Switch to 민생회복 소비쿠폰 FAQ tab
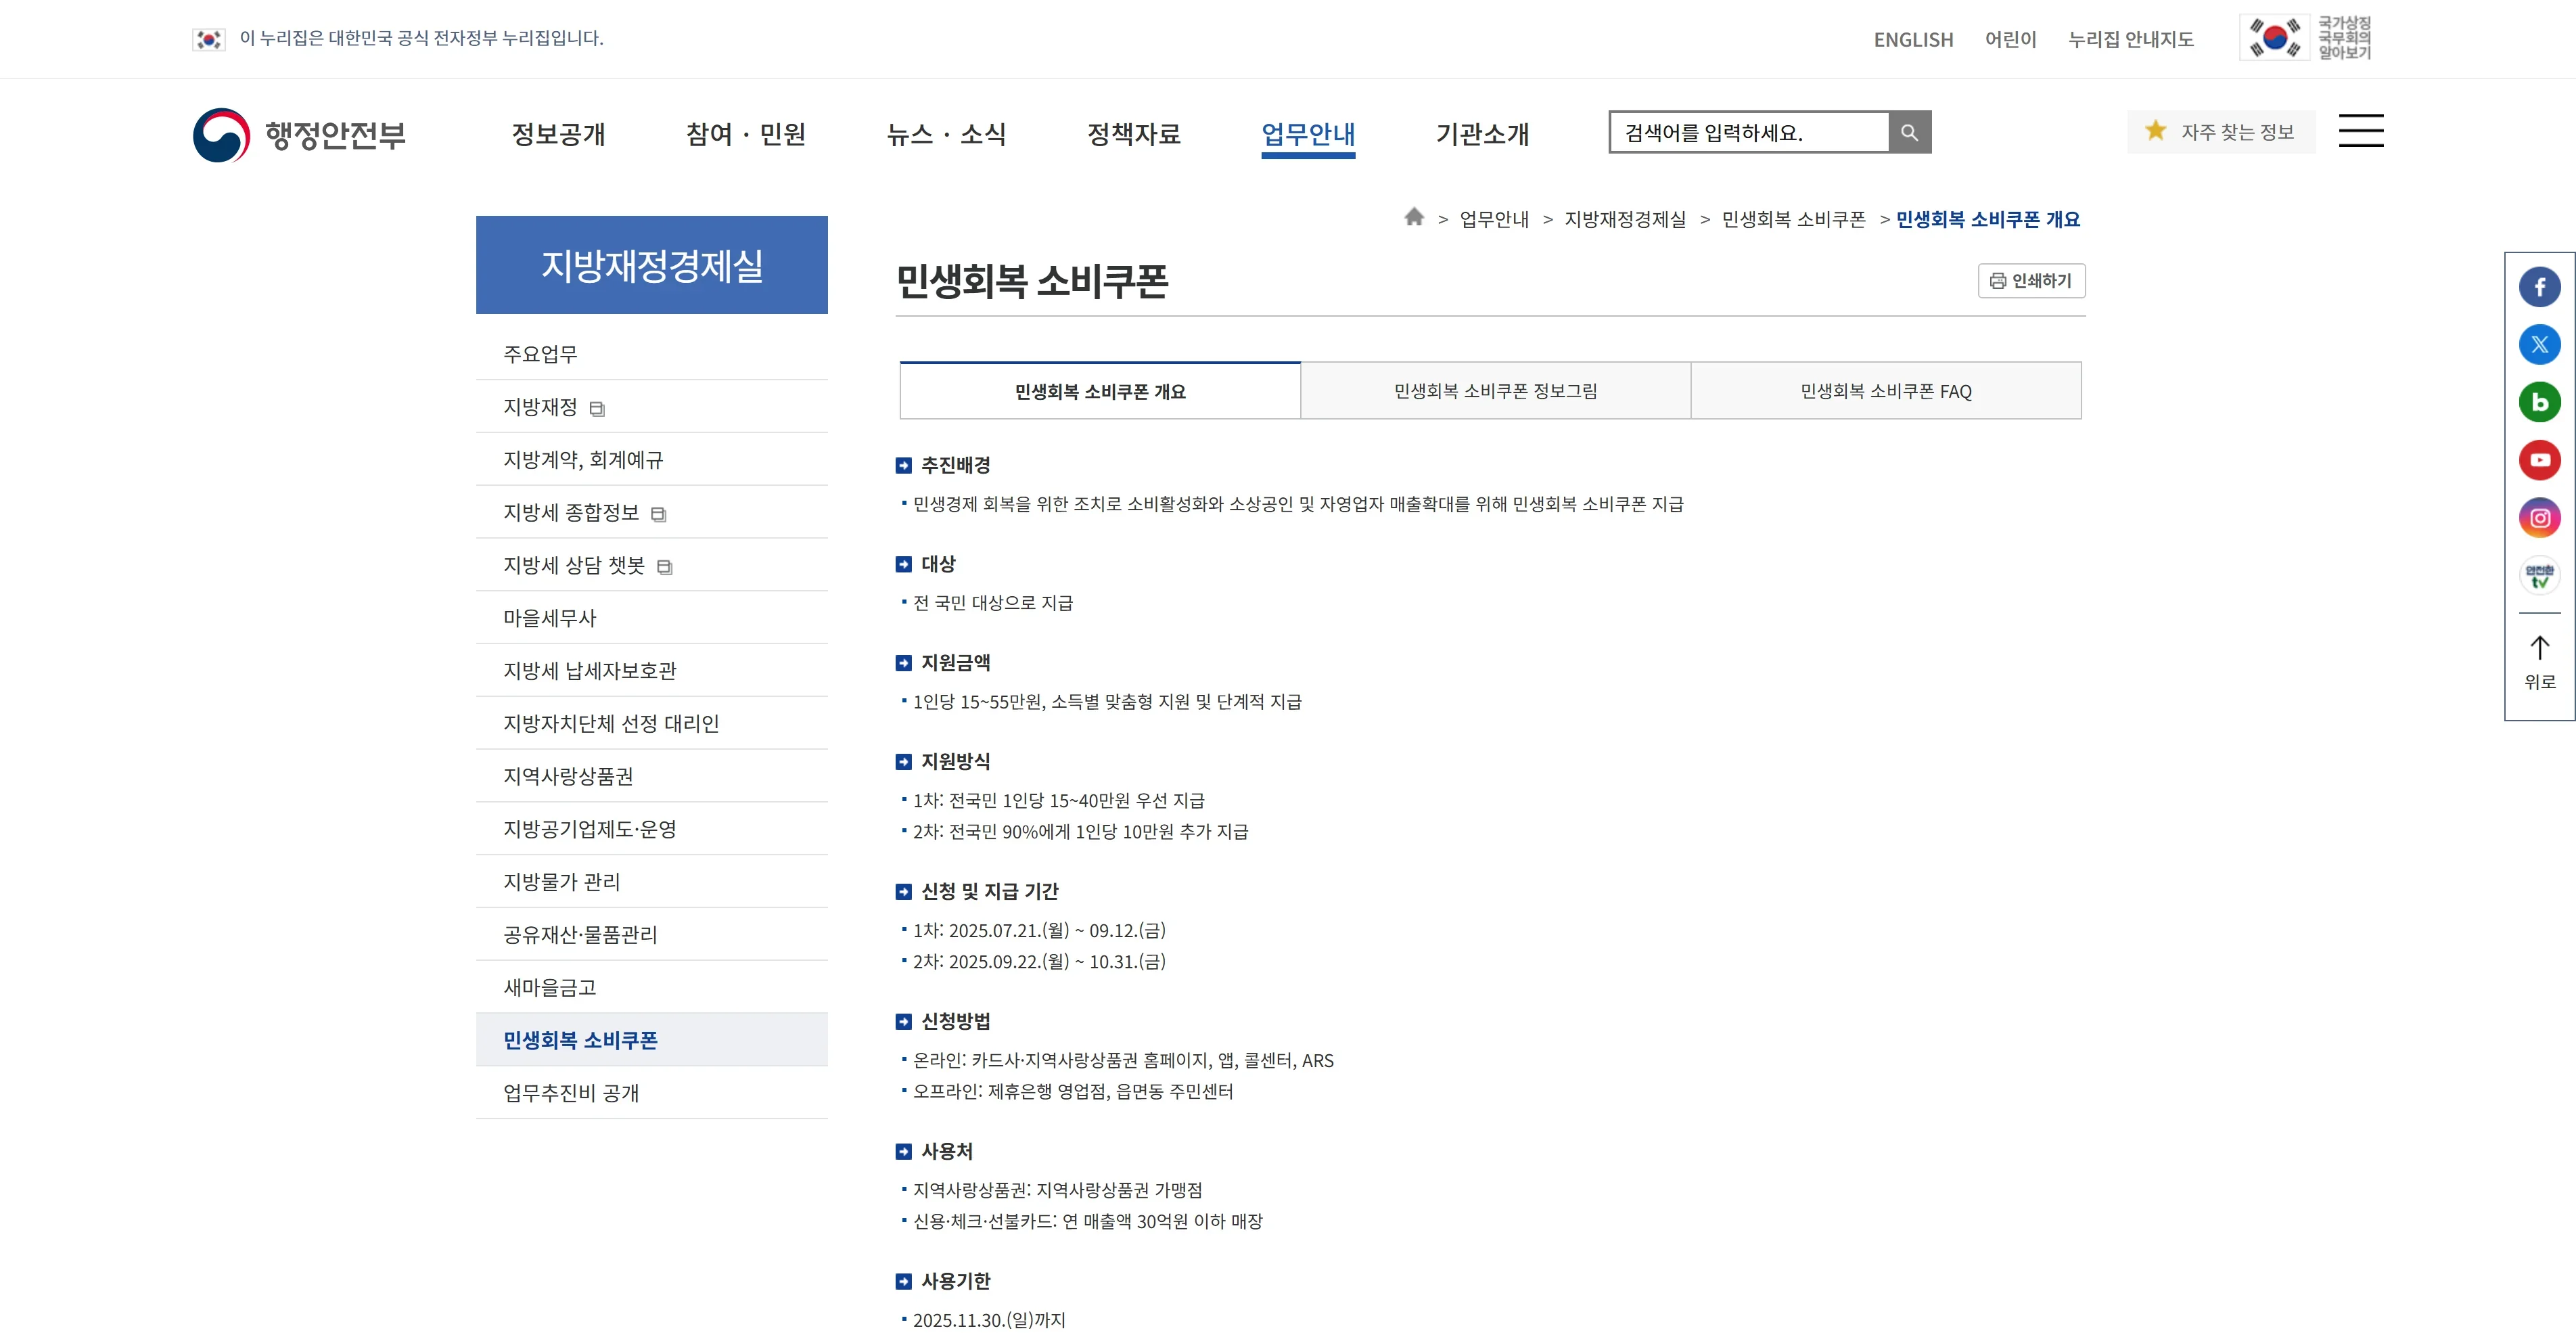This screenshot has width=2576, height=1333. pos(1885,391)
